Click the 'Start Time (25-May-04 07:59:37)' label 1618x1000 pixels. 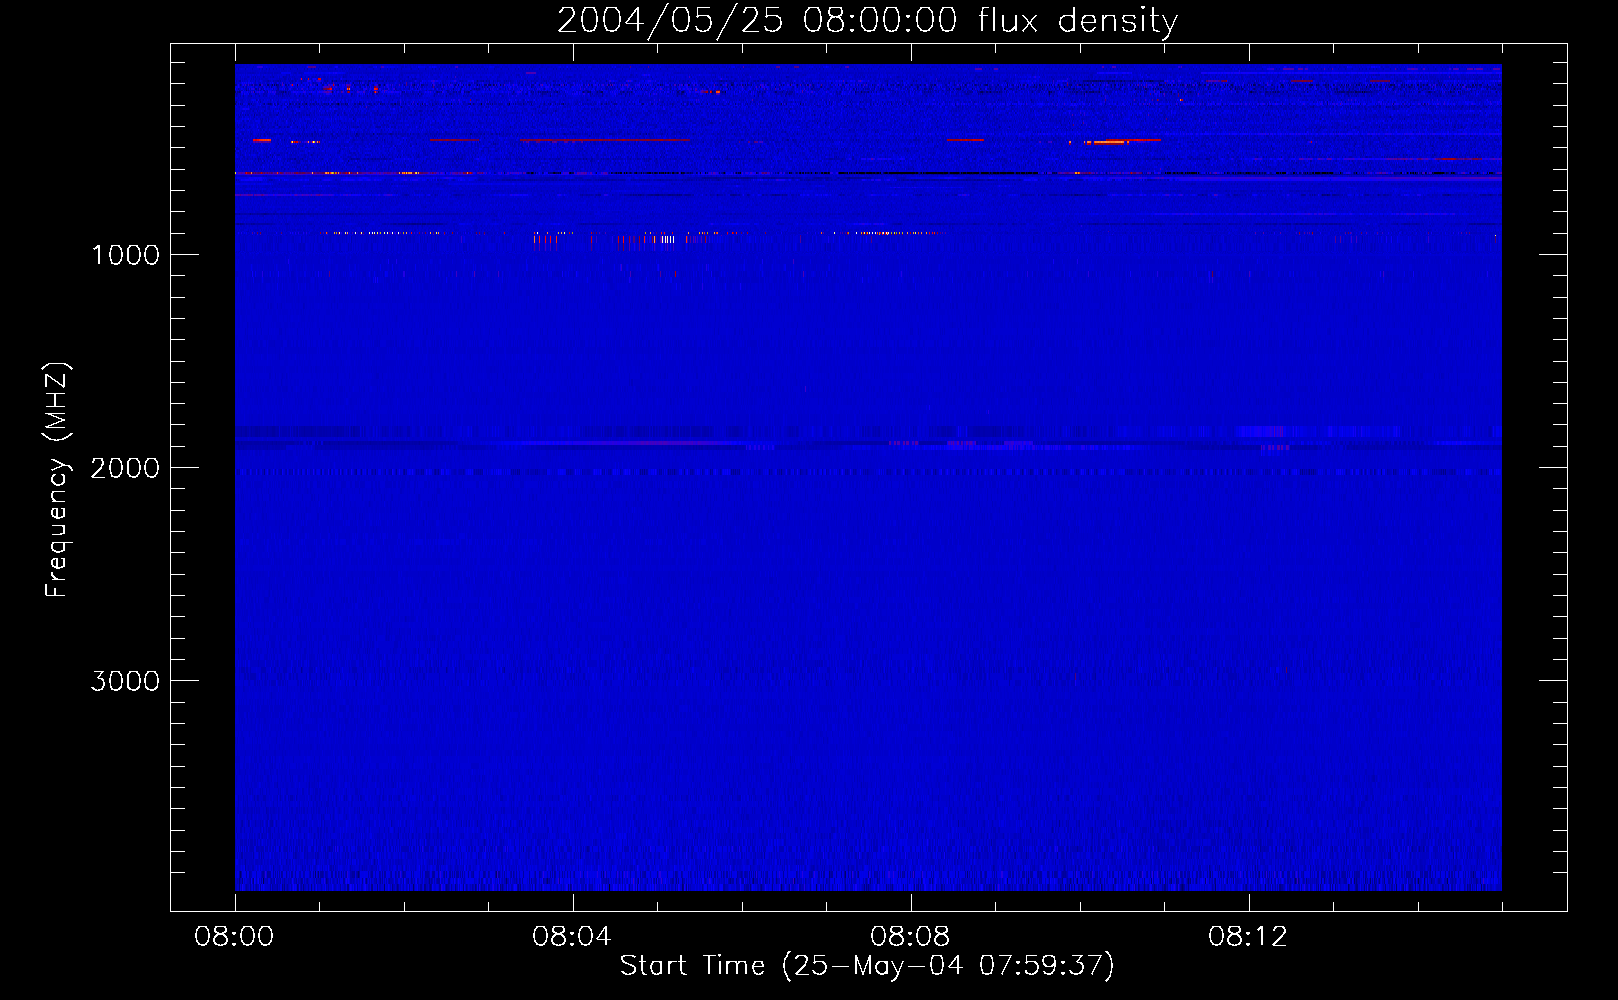point(867,966)
